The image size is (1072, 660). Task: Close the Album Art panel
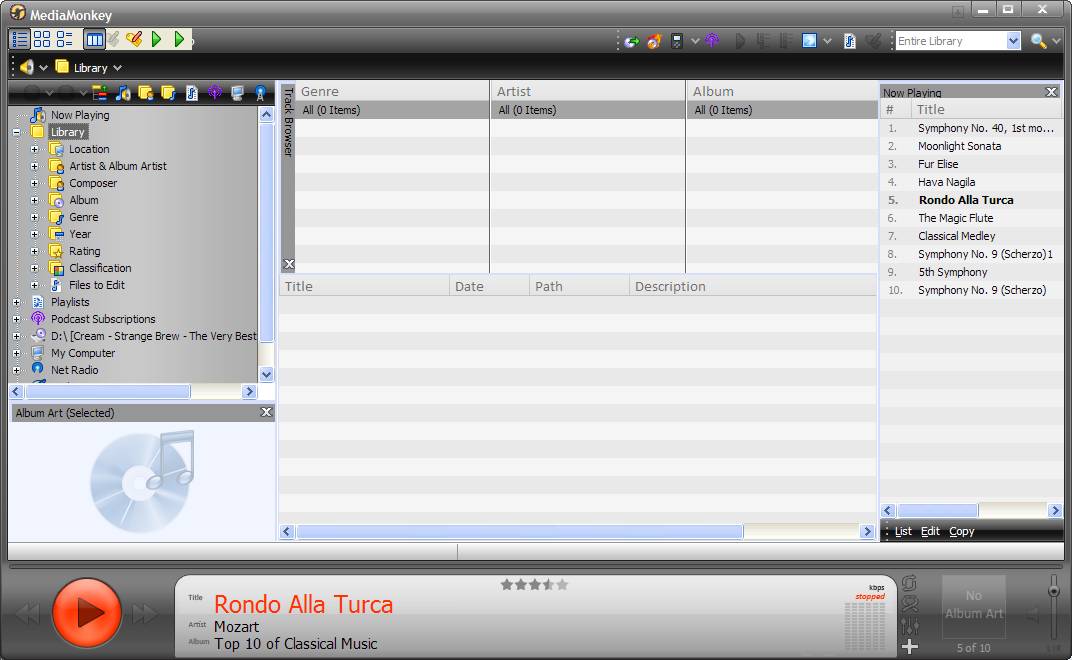click(x=266, y=412)
